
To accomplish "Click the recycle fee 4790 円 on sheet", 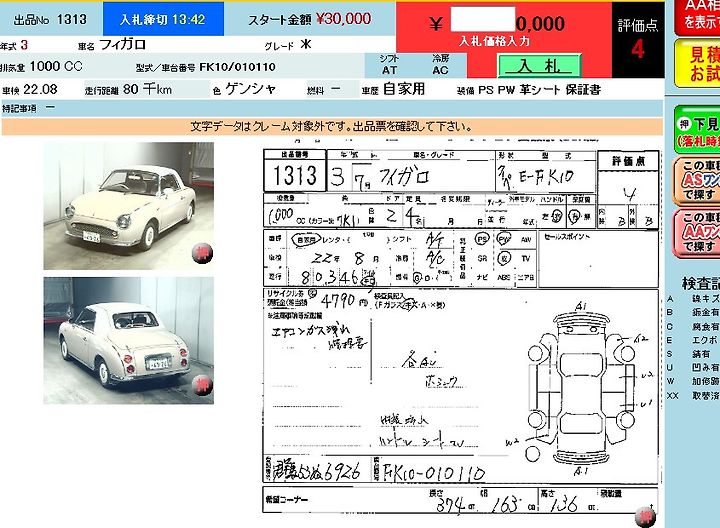I will point(344,301).
